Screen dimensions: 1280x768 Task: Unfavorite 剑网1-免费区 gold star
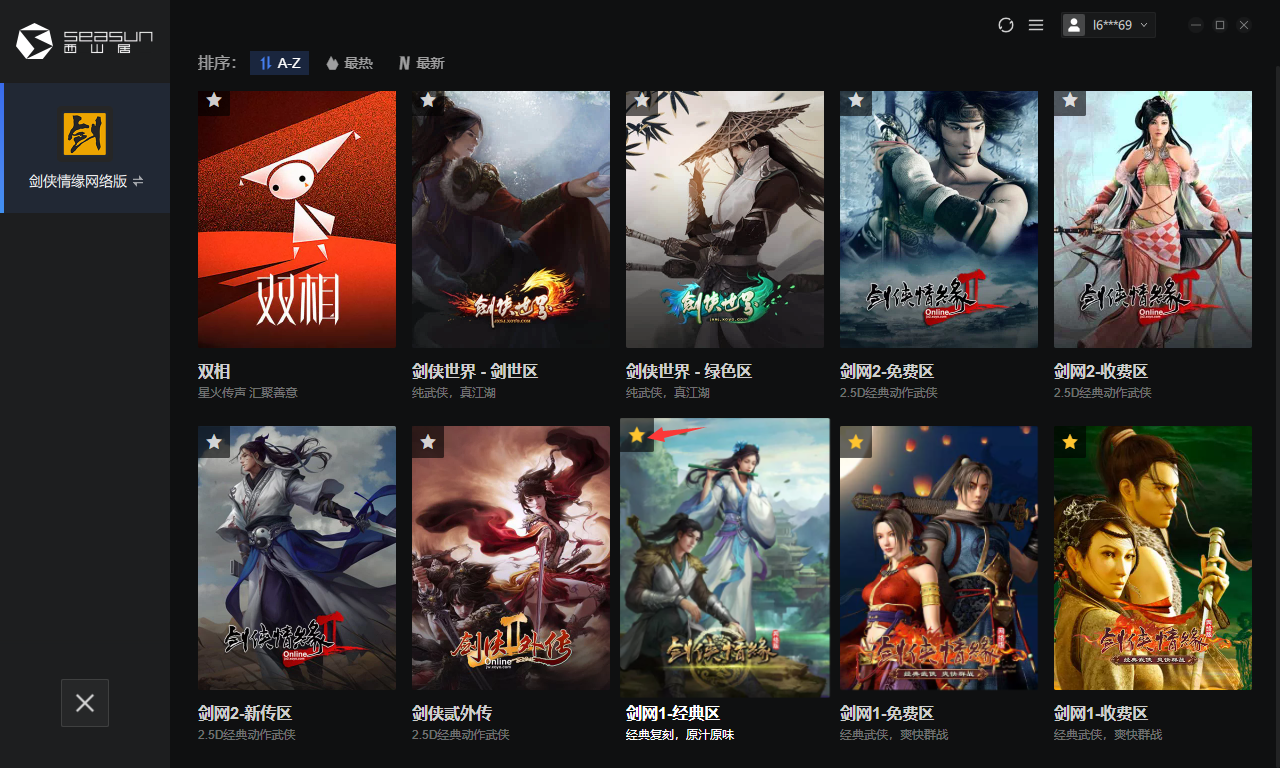(856, 442)
